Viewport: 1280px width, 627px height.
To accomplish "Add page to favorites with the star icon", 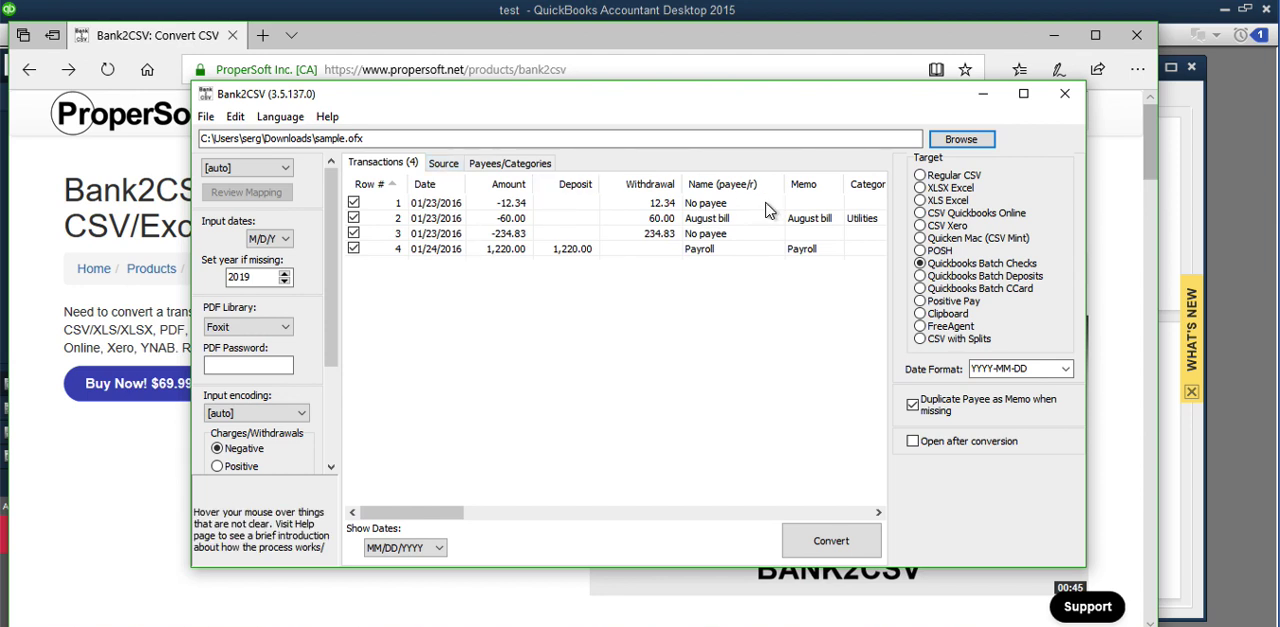I will 965,70.
